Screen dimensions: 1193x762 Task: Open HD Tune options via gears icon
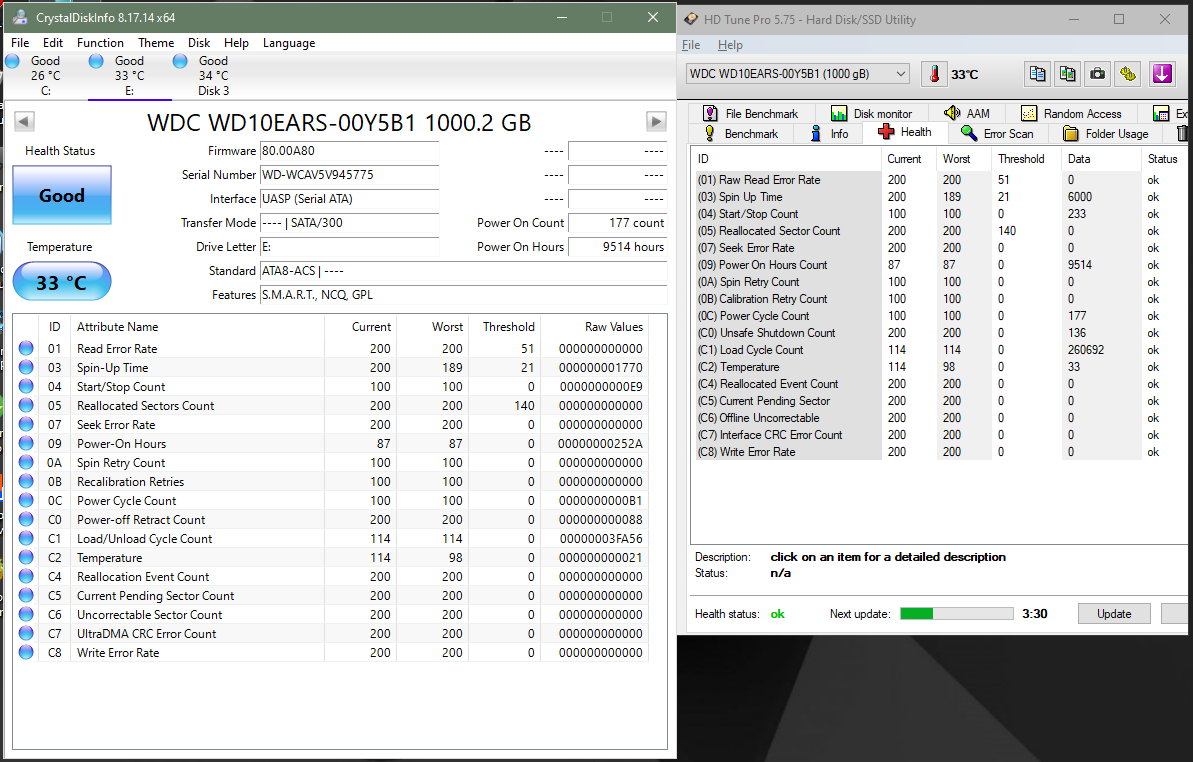pyautogui.click(x=1128, y=74)
